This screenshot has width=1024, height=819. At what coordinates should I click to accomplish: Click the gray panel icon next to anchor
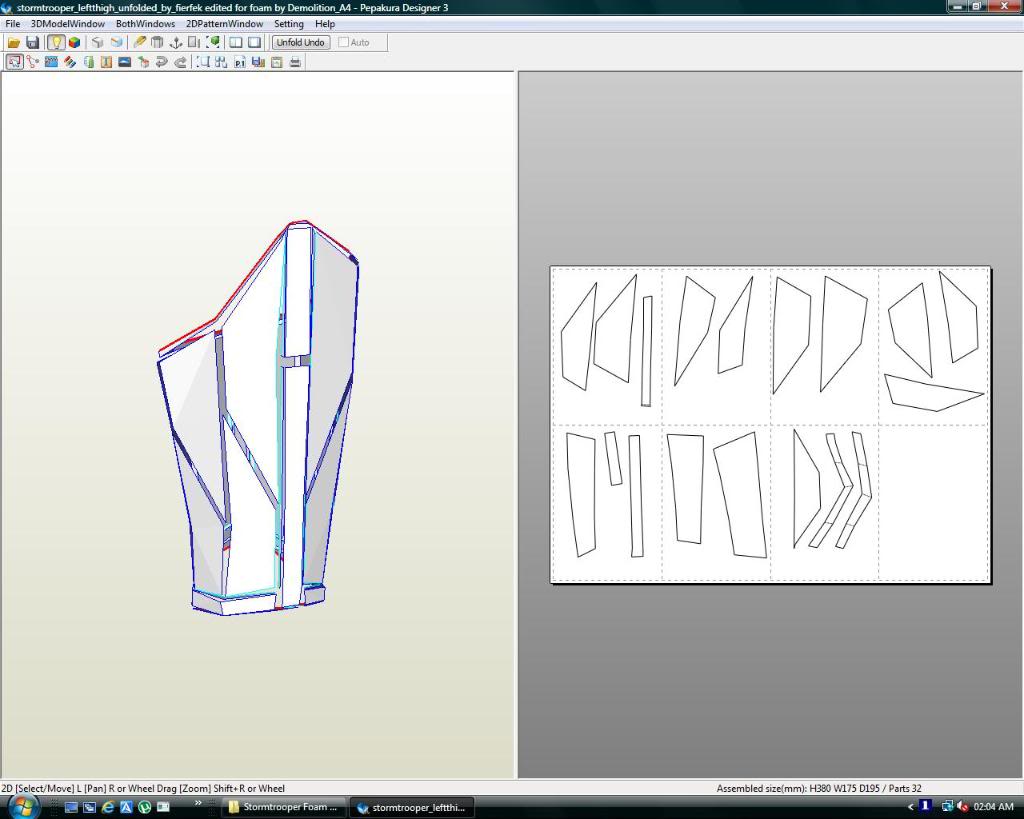(194, 42)
